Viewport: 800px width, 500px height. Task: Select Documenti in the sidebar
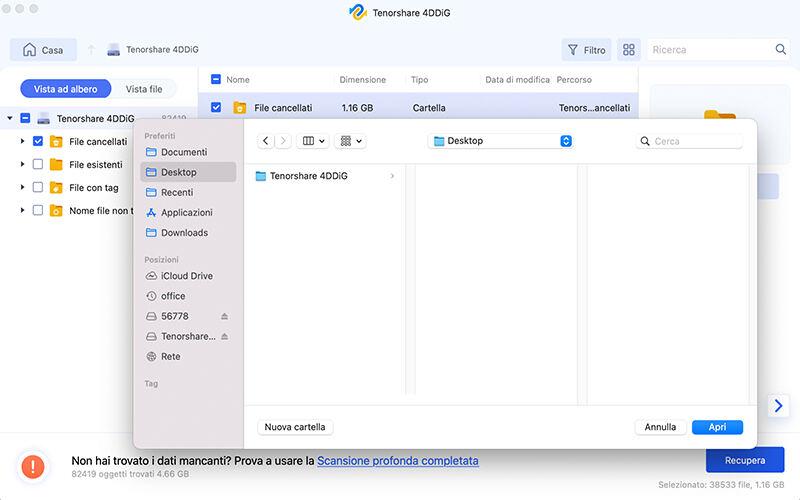[183, 152]
